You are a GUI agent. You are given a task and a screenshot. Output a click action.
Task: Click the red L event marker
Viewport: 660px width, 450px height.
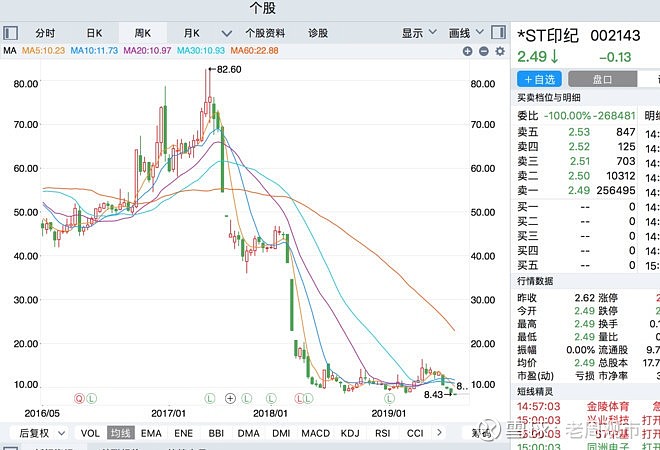[x=300, y=398]
